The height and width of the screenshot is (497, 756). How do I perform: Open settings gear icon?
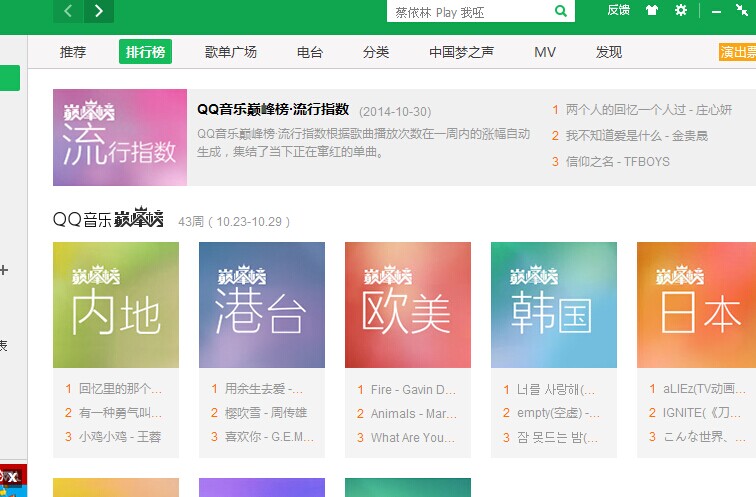tap(681, 10)
